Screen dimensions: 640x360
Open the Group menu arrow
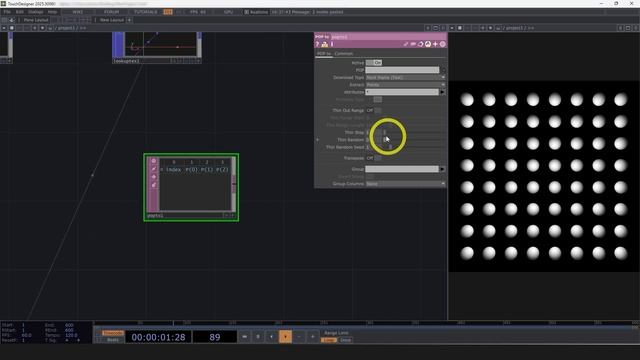point(442,169)
